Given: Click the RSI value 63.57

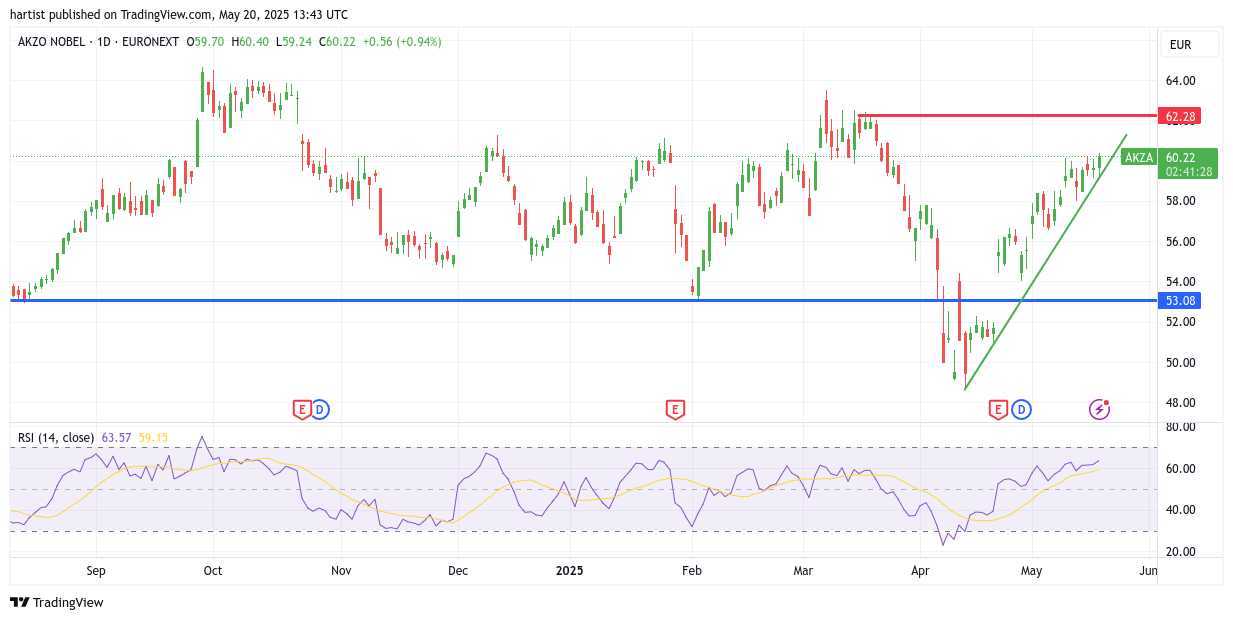Looking at the screenshot, I should [117, 437].
